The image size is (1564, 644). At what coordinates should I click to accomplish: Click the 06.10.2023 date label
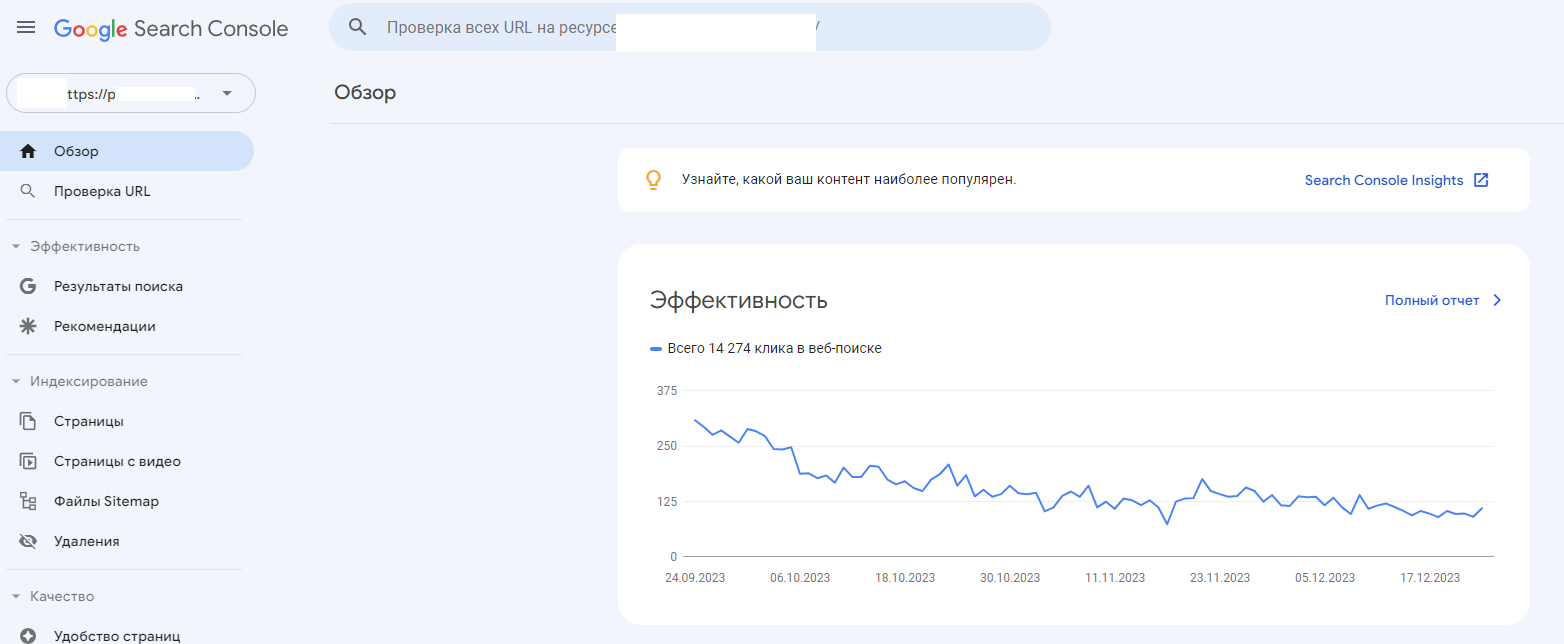[x=800, y=578]
